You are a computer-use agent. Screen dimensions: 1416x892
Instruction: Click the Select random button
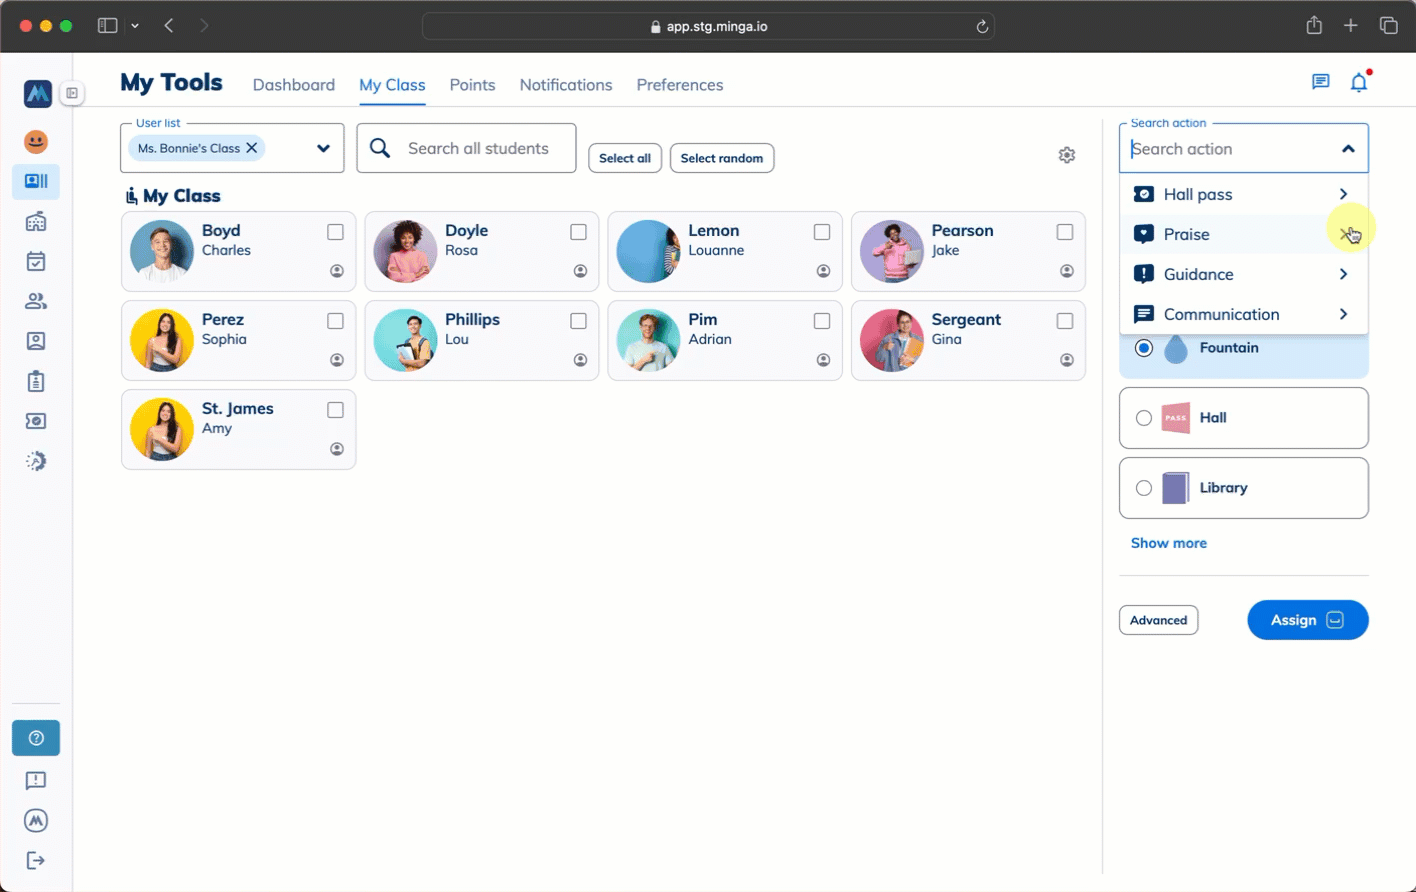click(x=721, y=158)
